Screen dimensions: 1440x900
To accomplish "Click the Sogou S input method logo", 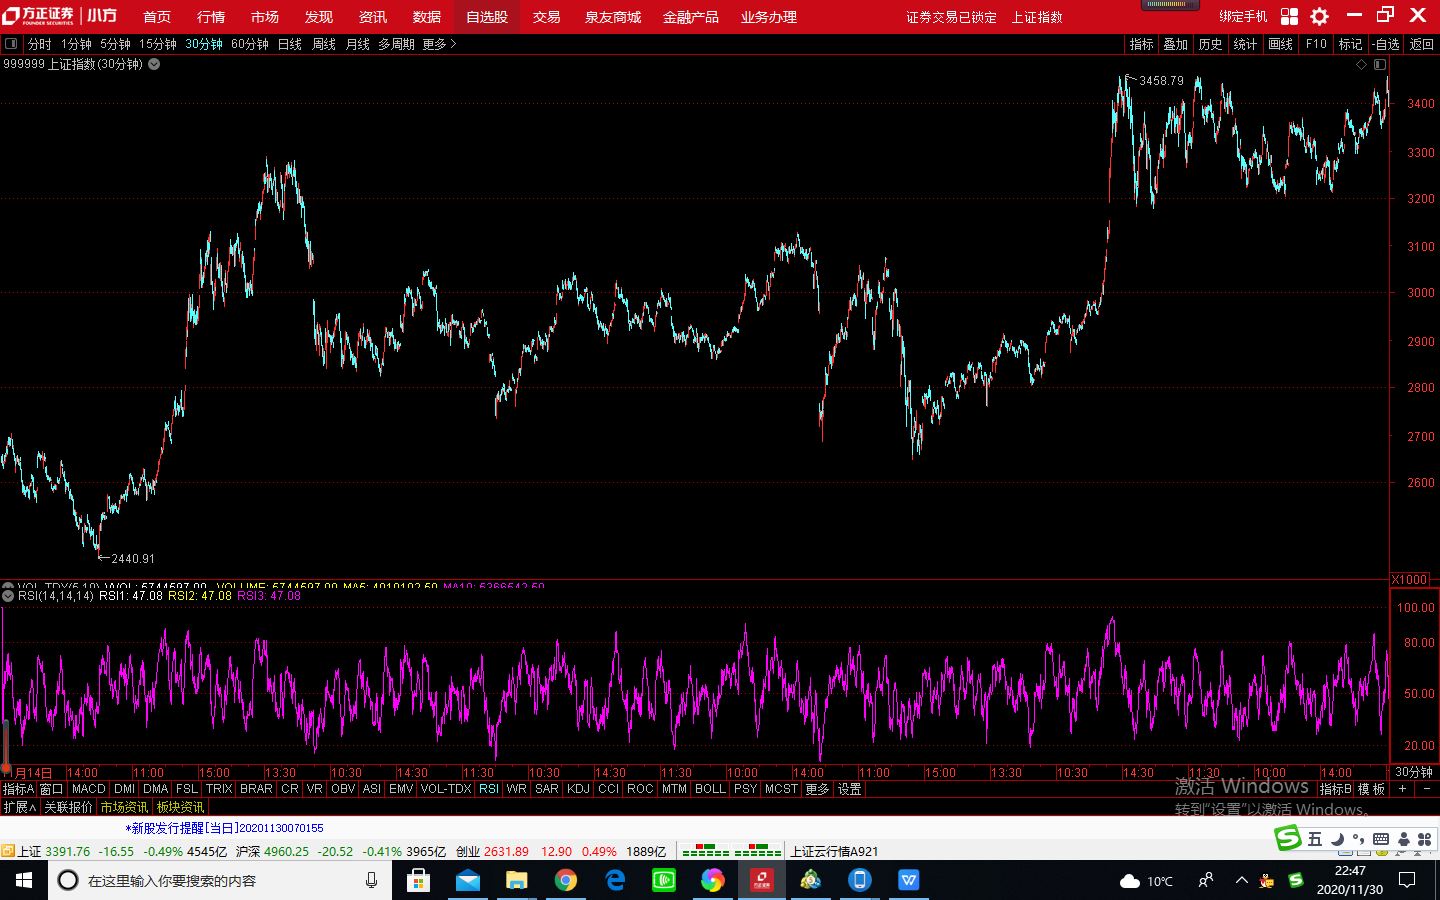I will pos(1288,838).
